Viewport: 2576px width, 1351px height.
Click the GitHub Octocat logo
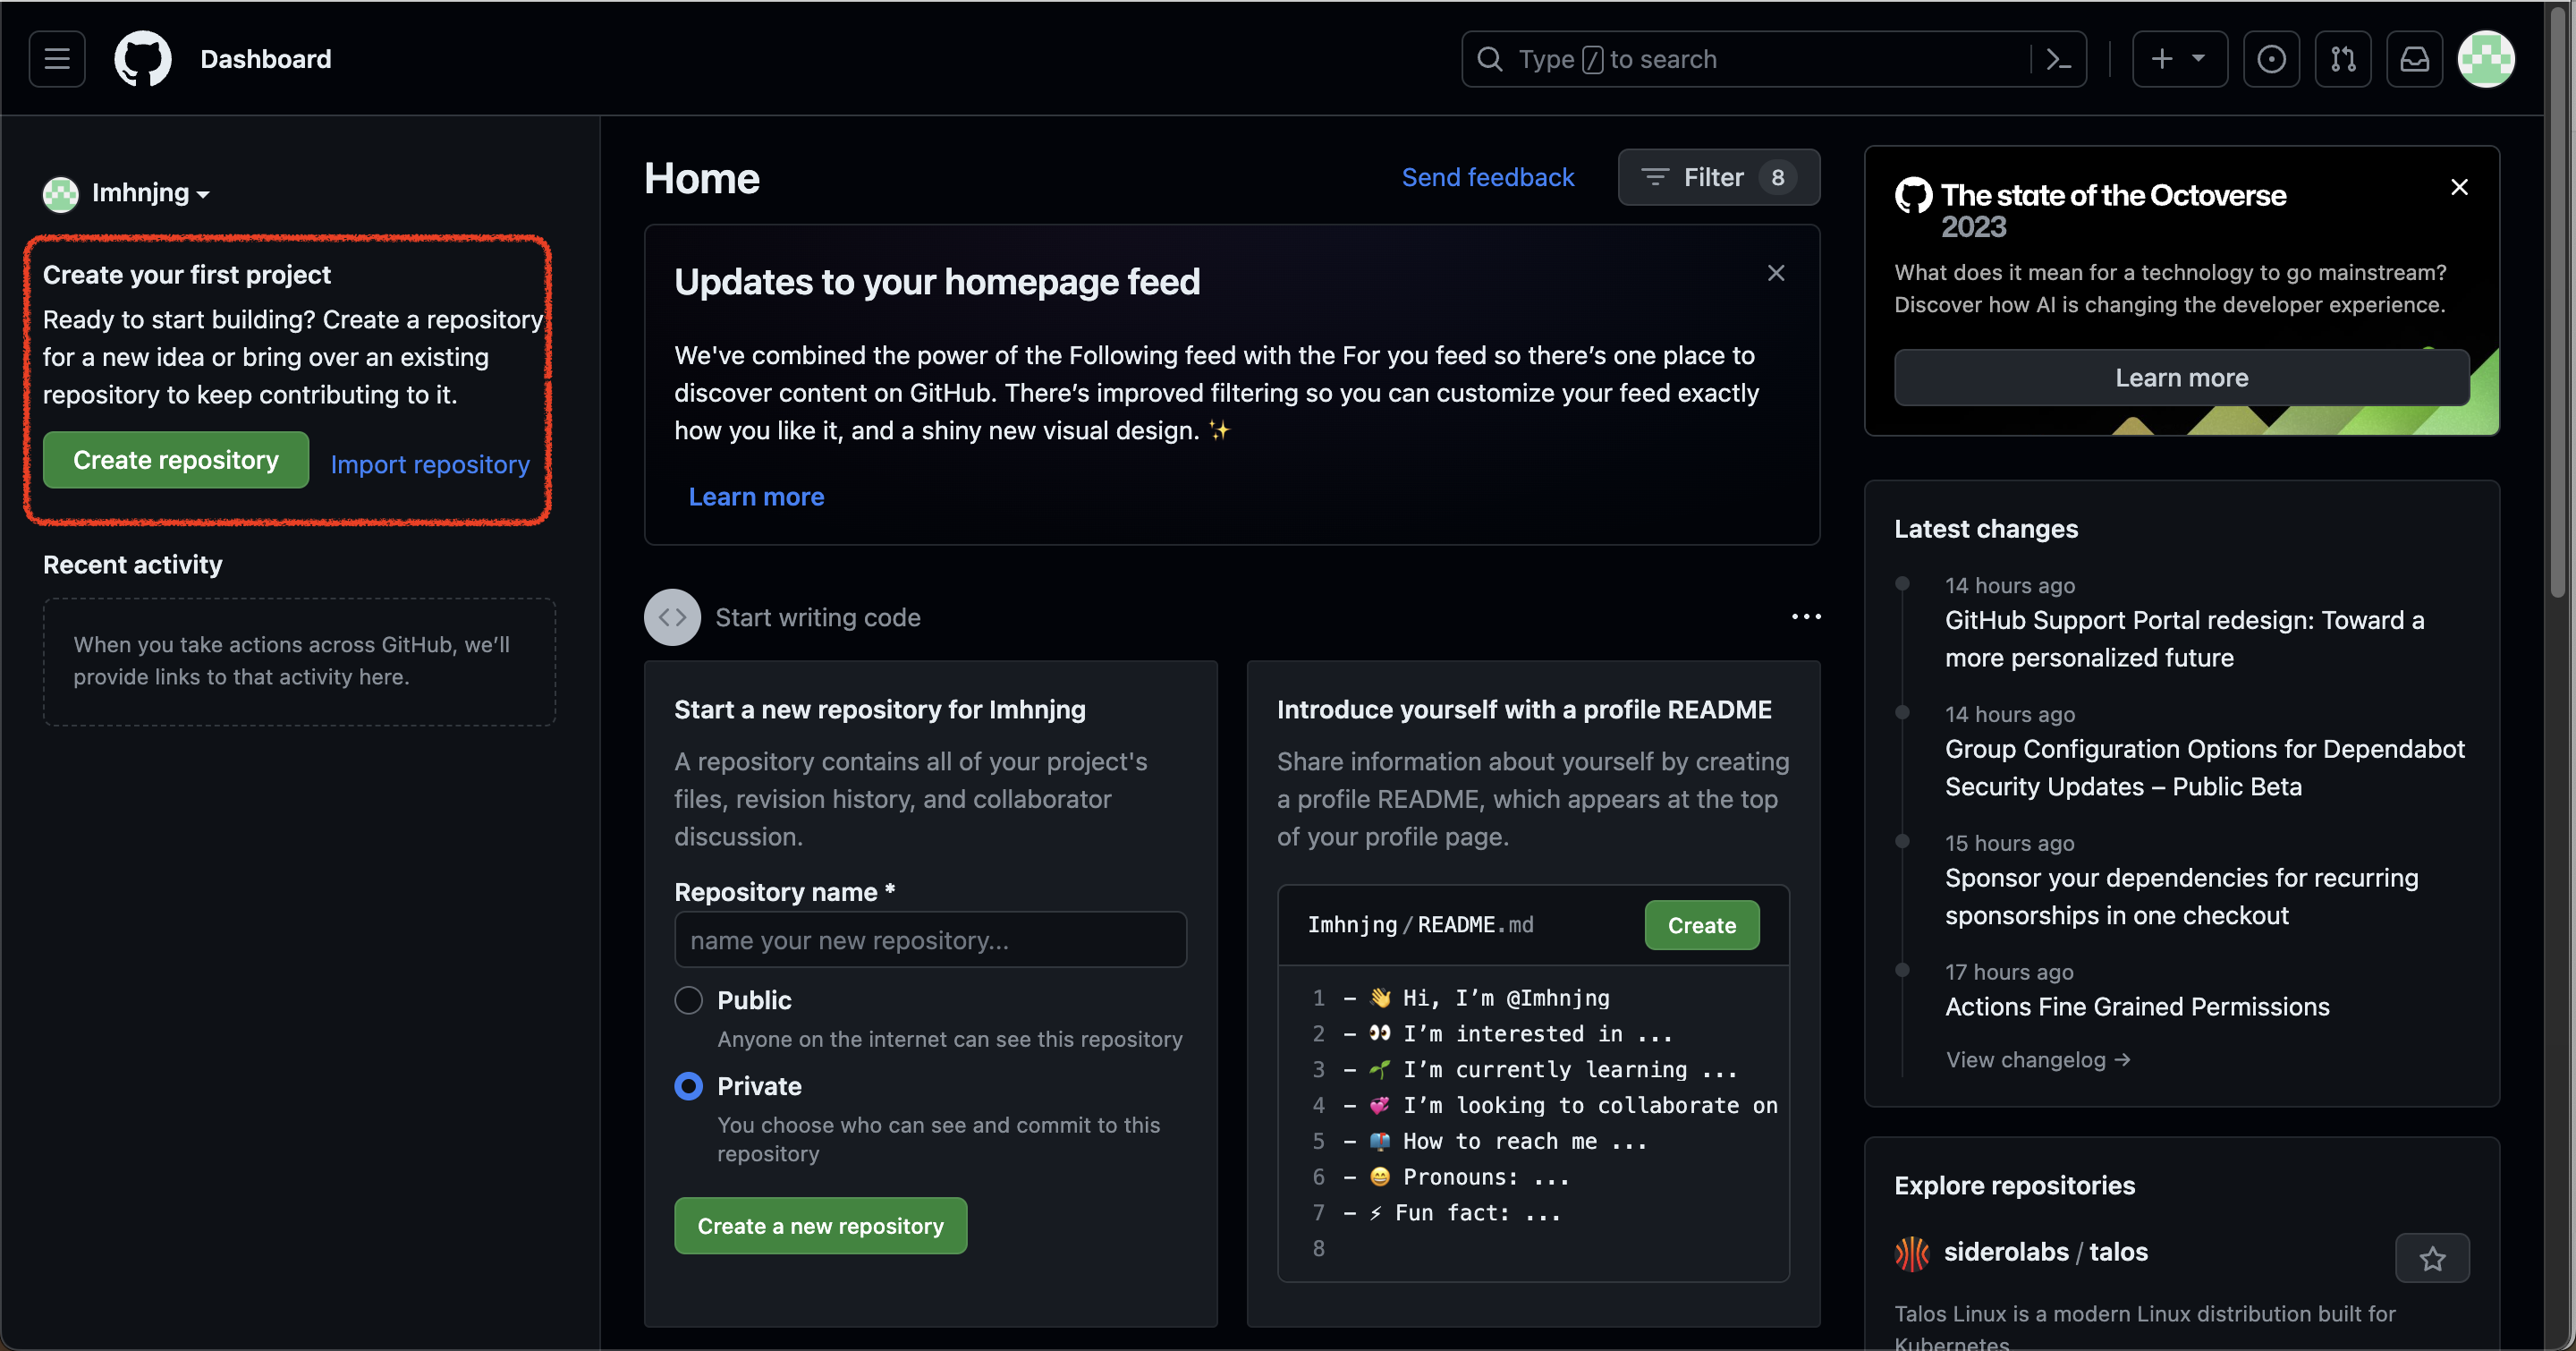pyautogui.click(x=143, y=59)
